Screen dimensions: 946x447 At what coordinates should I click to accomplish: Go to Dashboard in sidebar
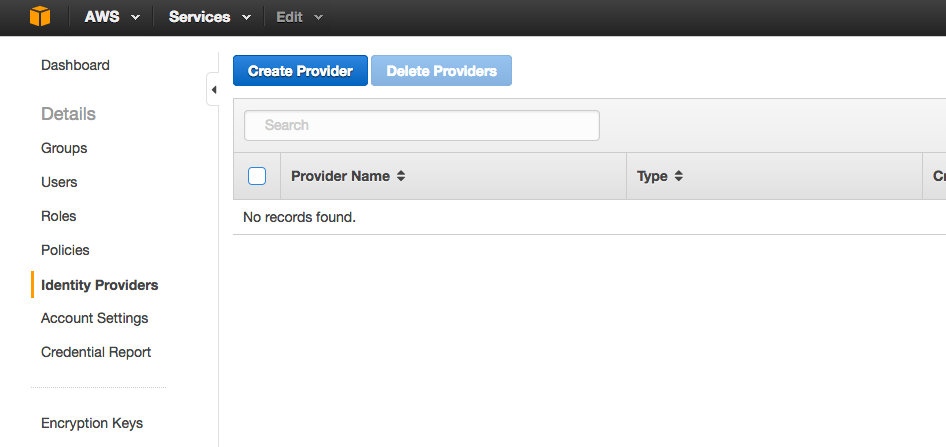(x=75, y=65)
